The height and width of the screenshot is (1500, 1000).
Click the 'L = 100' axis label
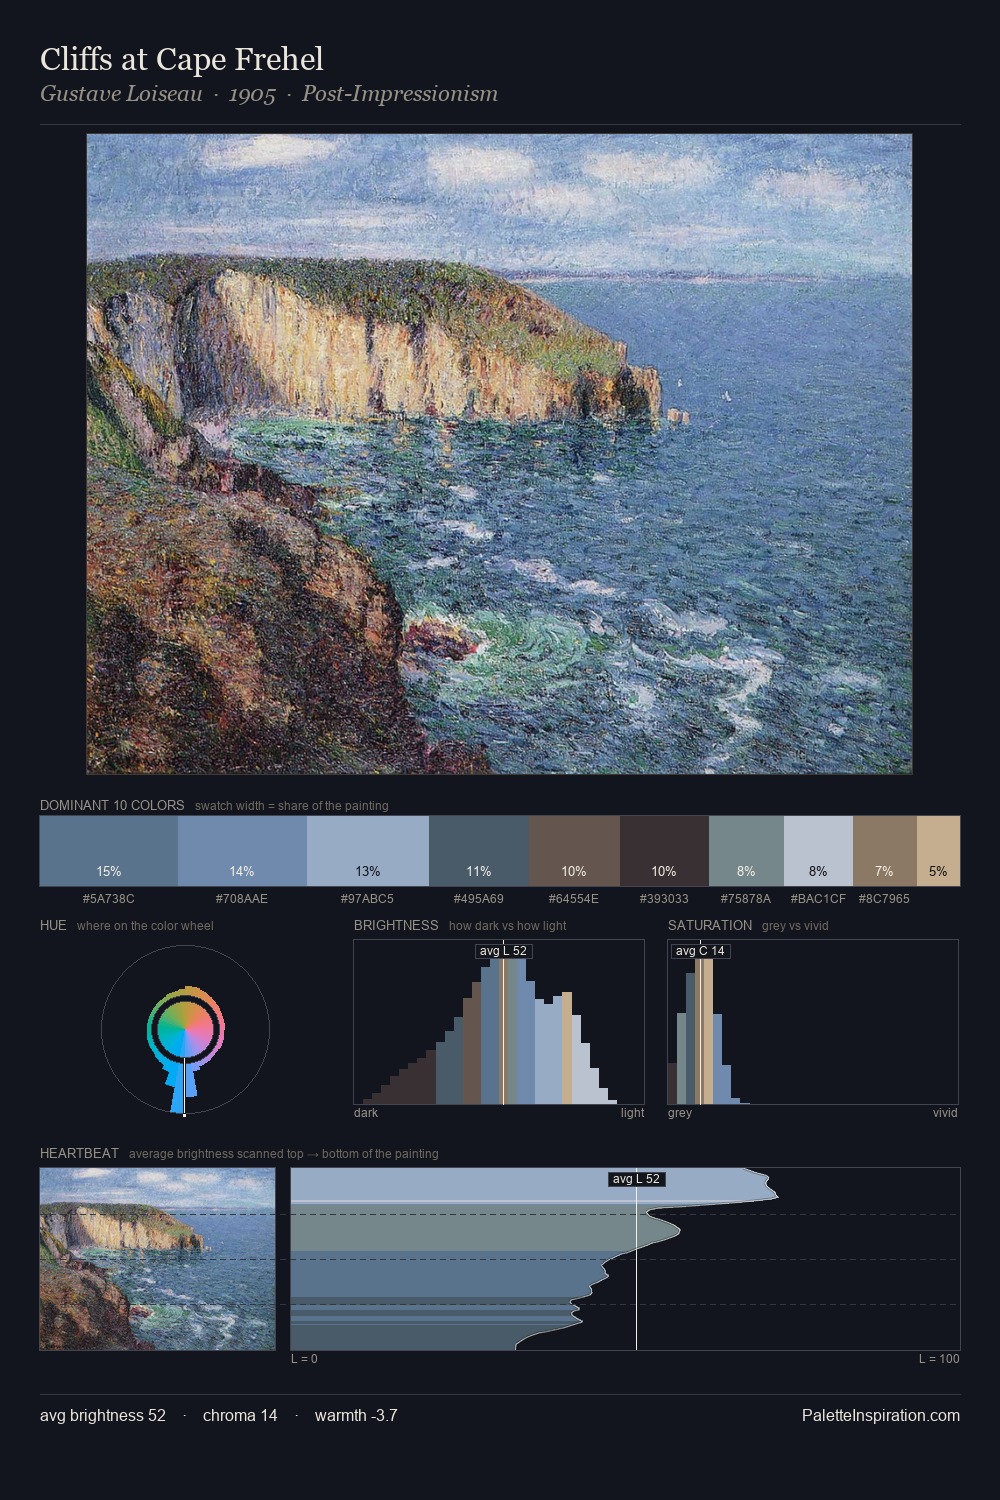point(939,1359)
